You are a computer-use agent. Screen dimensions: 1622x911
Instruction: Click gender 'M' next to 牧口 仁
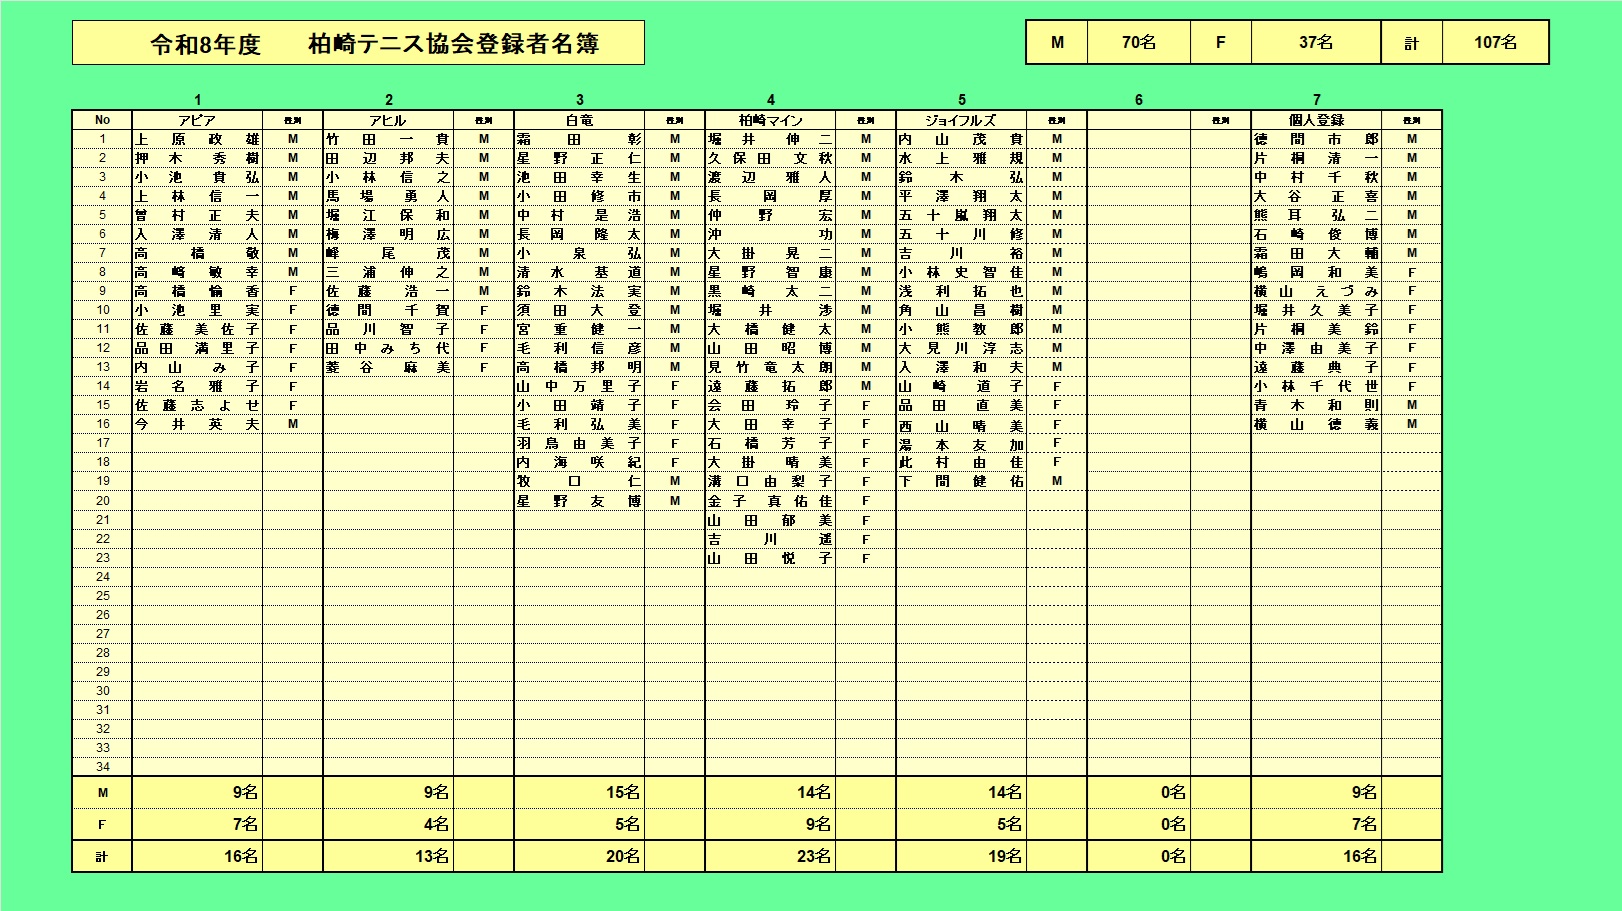[x=675, y=481]
